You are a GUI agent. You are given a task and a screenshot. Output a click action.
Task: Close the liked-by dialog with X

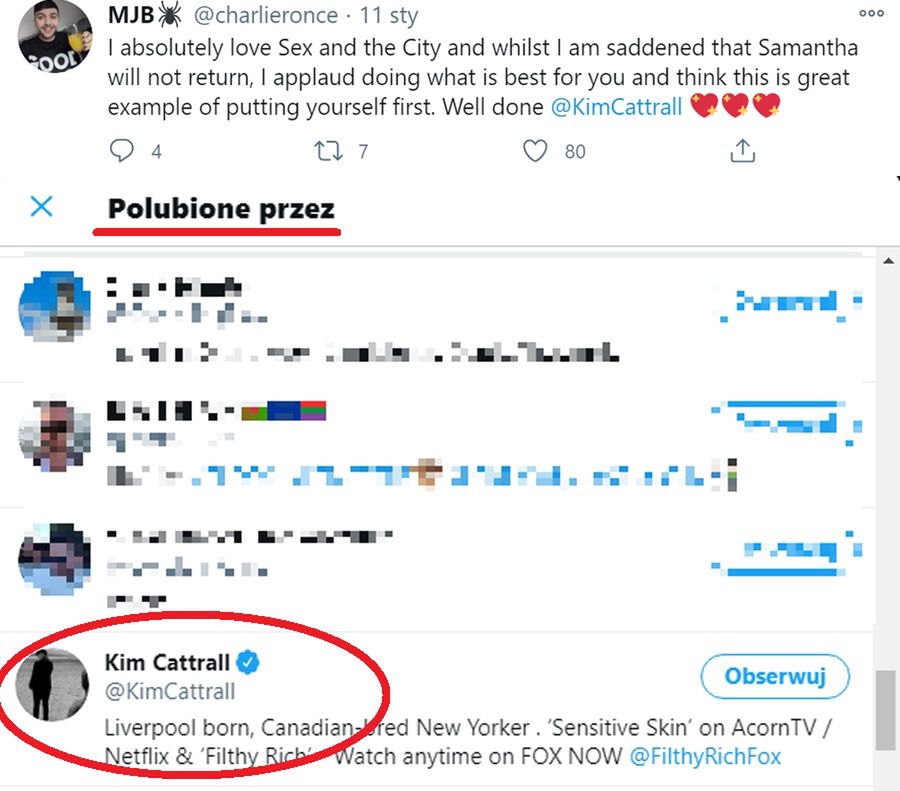click(x=41, y=207)
